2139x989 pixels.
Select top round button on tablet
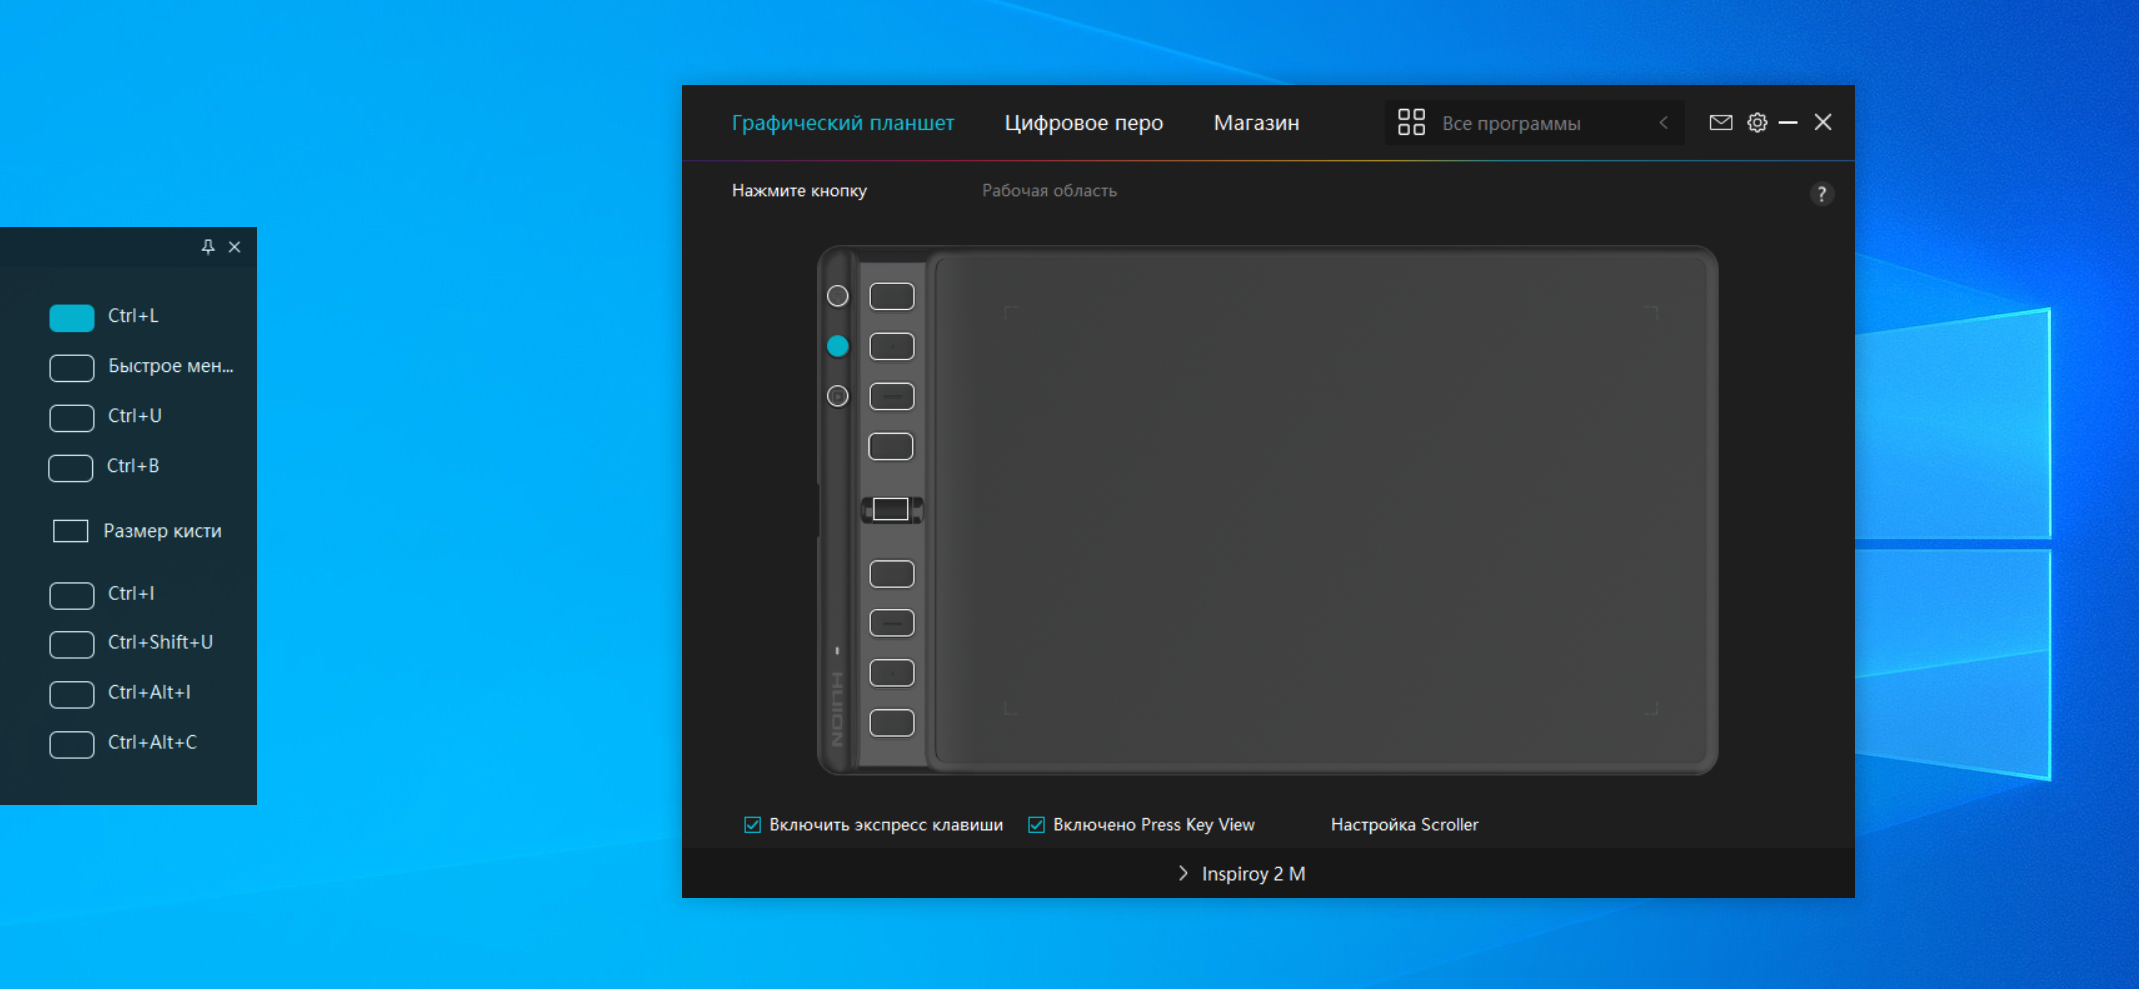(838, 296)
